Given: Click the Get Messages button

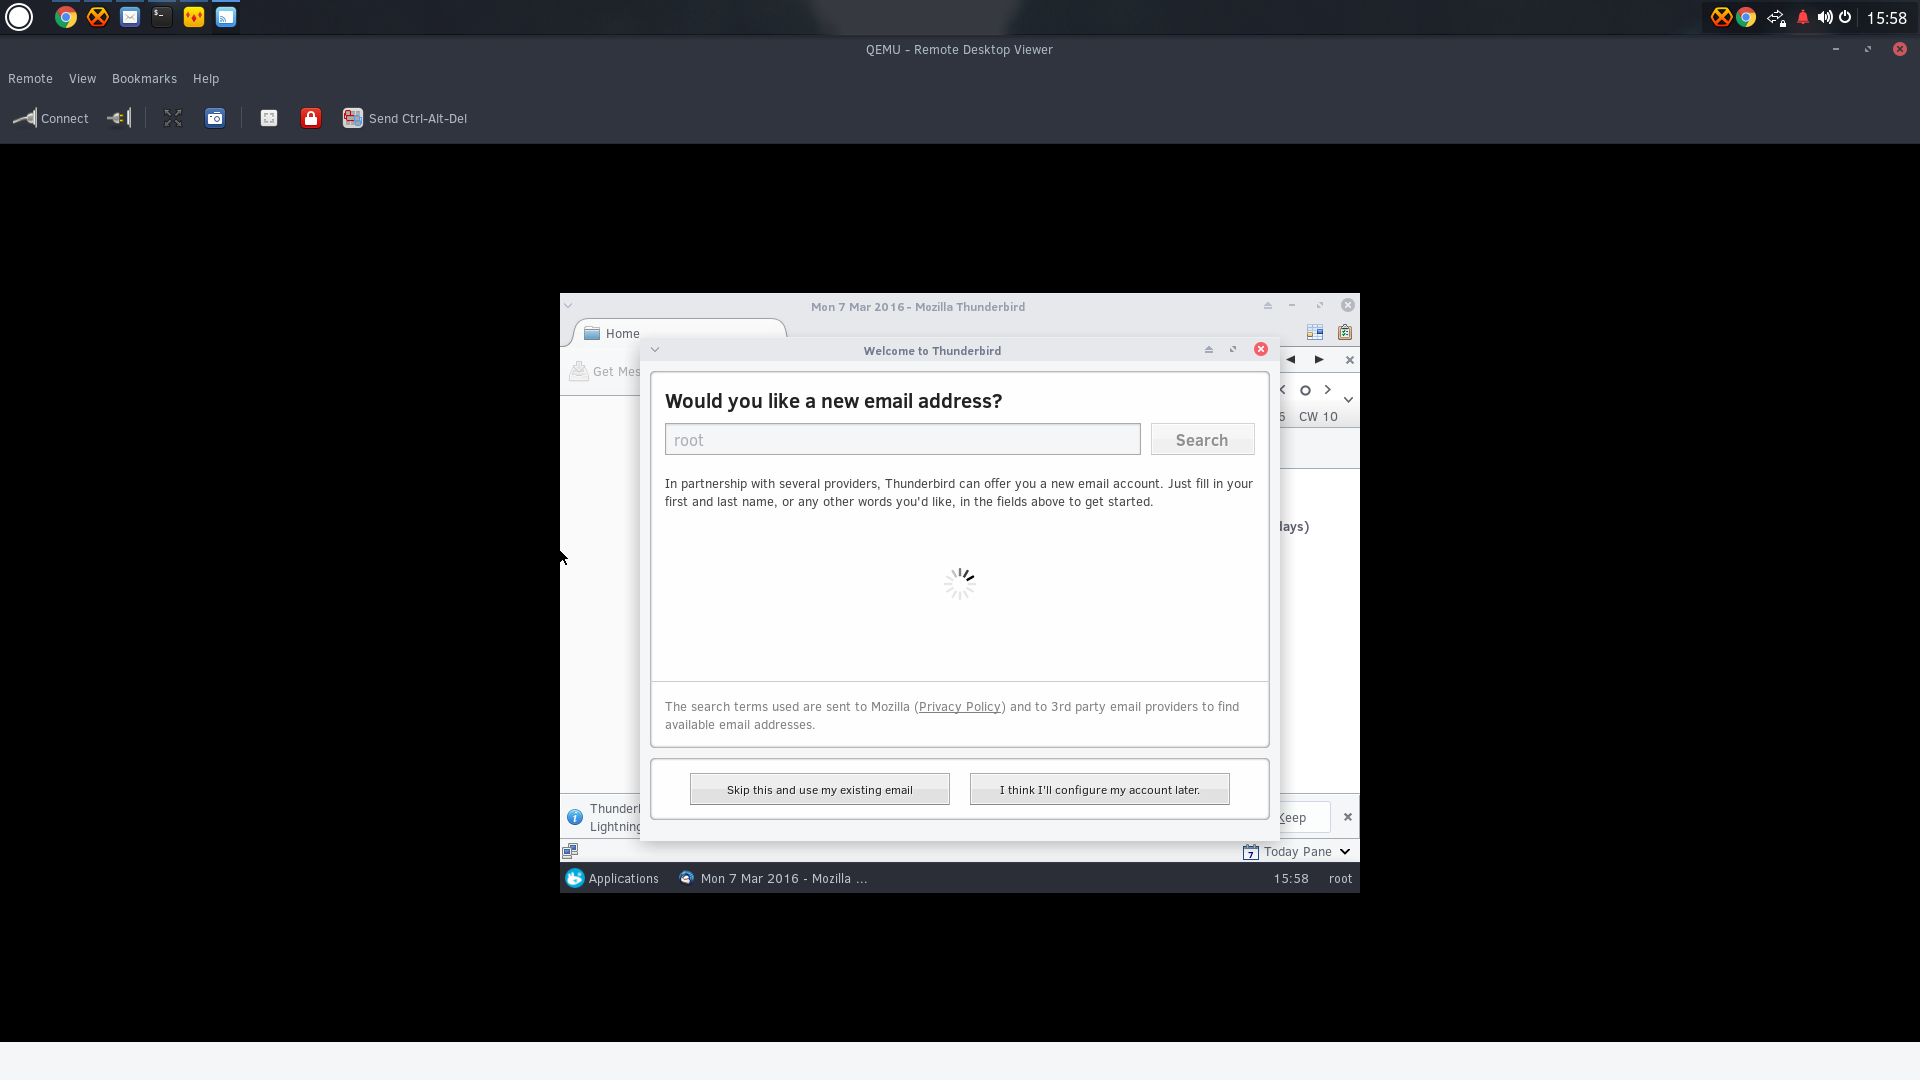Looking at the screenshot, I should pos(606,371).
